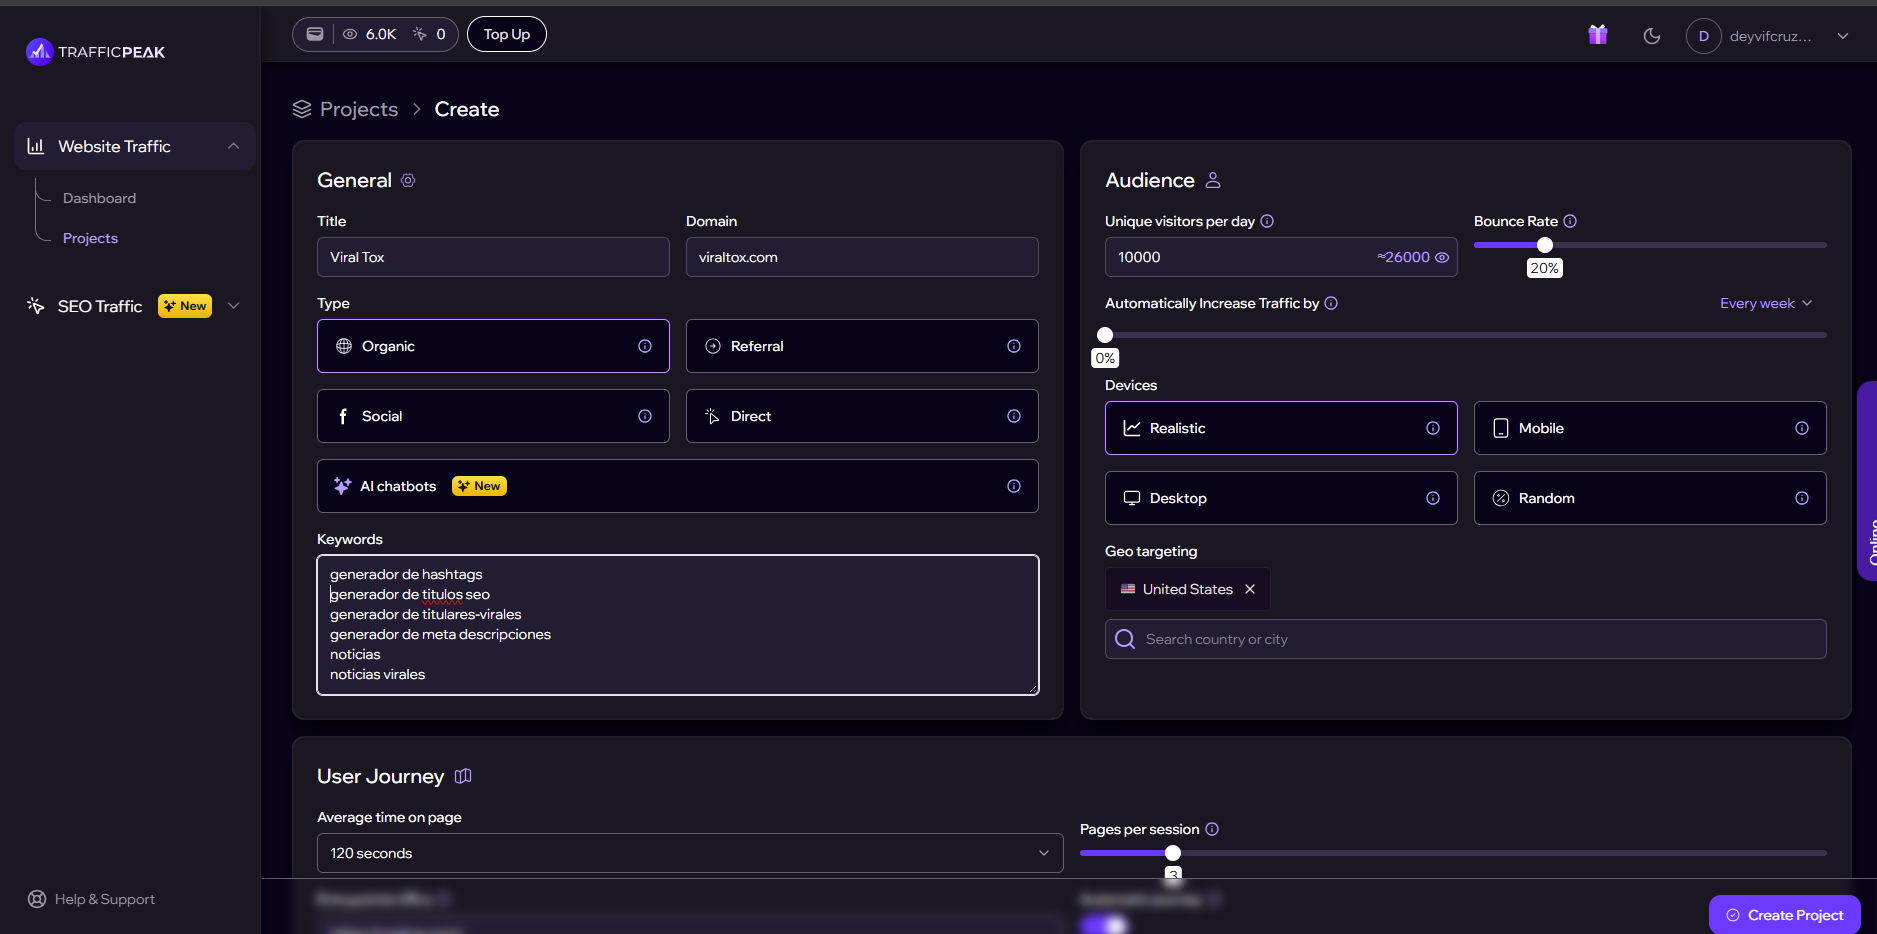Open Automatically Increase Traffic info icon
The image size is (1877, 934).
pyautogui.click(x=1331, y=303)
